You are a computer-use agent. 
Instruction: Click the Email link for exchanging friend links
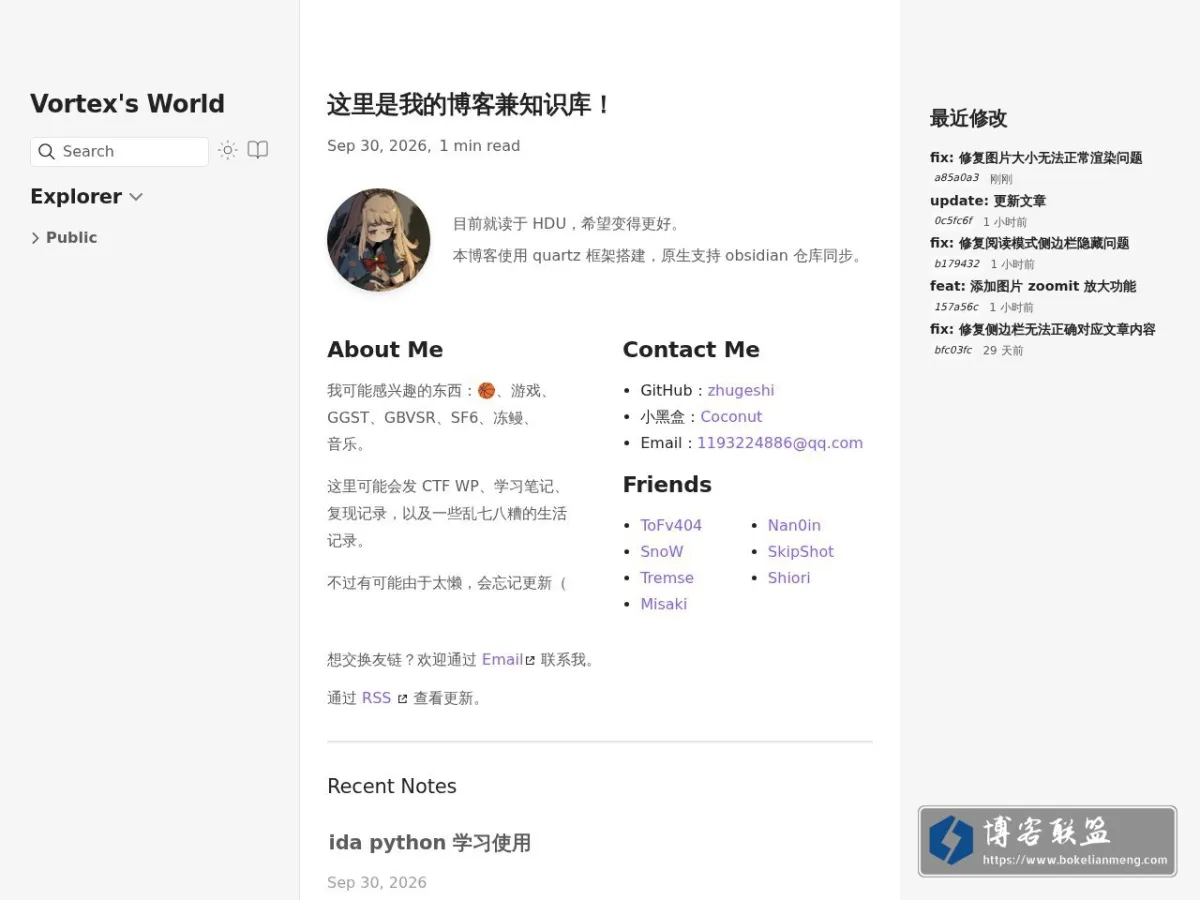pyautogui.click(x=502, y=659)
